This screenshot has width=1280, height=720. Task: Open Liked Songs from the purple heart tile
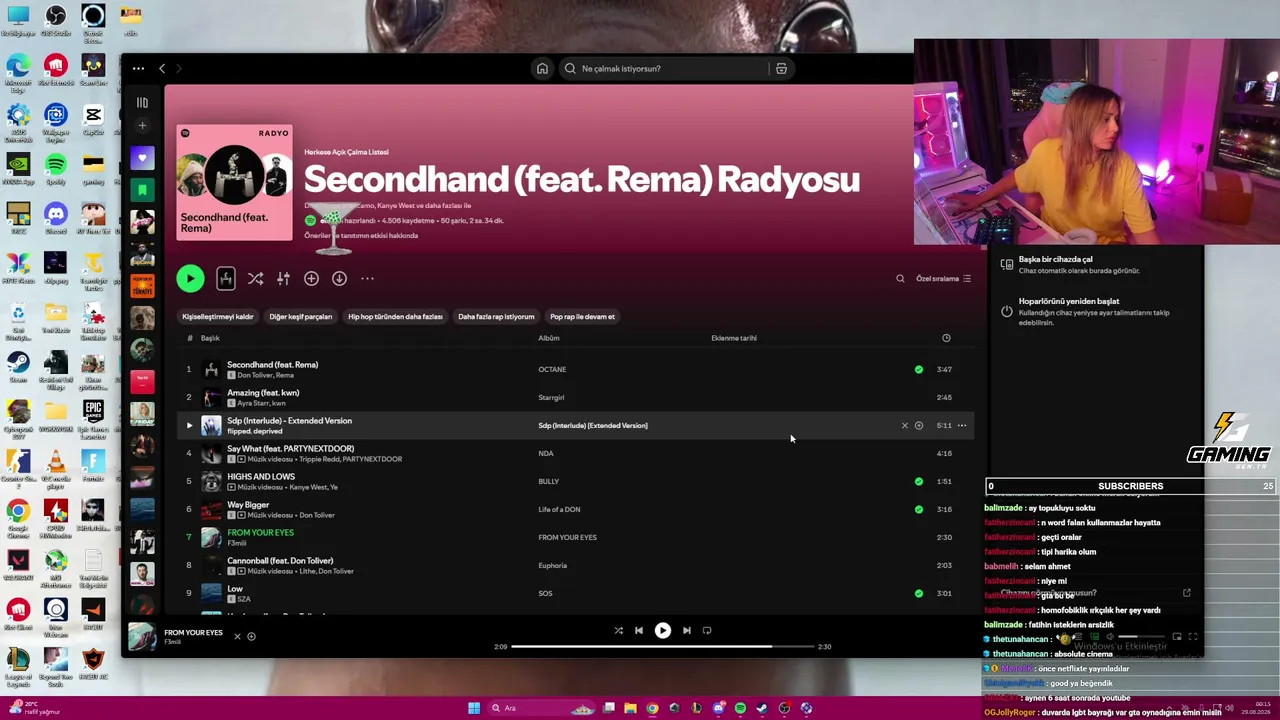pos(142,158)
